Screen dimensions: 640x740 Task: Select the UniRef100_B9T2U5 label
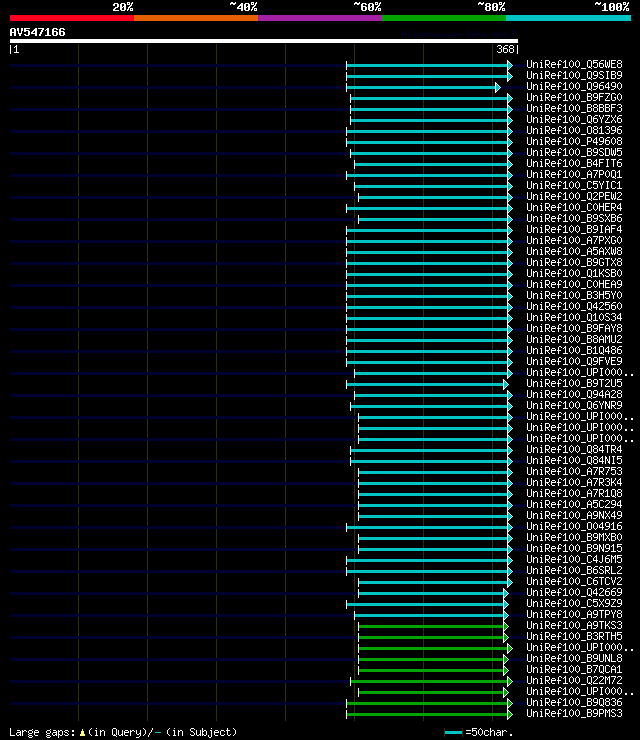pyautogui.click(x=574, y=384)
